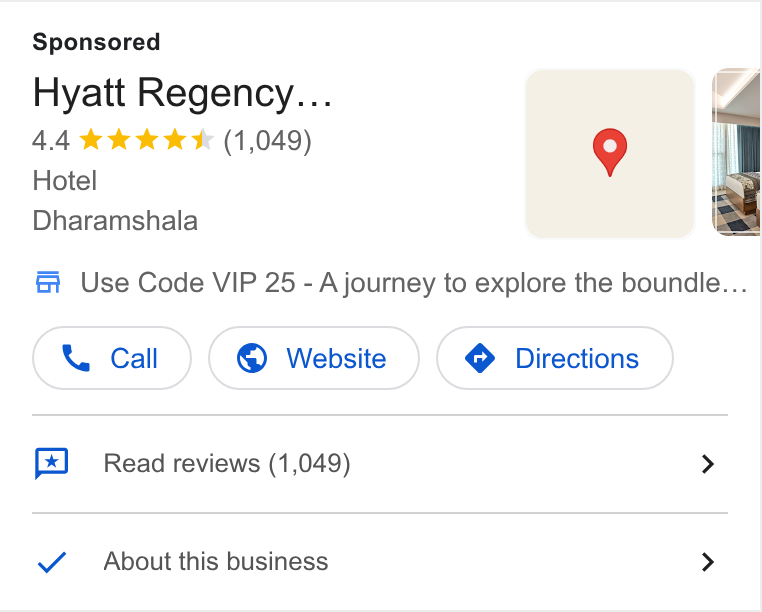This screenshot has width=762, height=612.
Task: Open the Use Code VIP 25 promotion text
Action: pyautogui.click(x=414, y=283)
